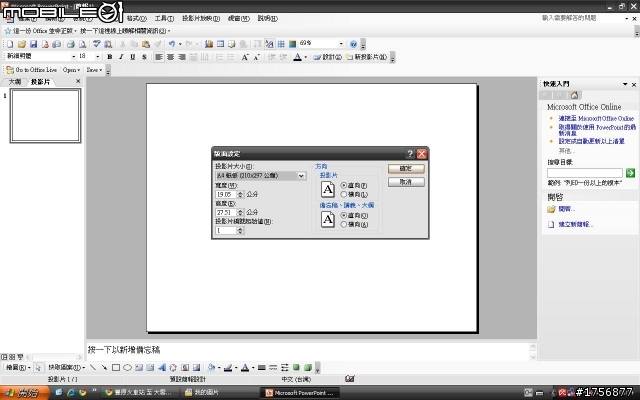Pick the Oval tool in the drawing toolbar
This screenshot has height=400, width=640.
[127, 368]
